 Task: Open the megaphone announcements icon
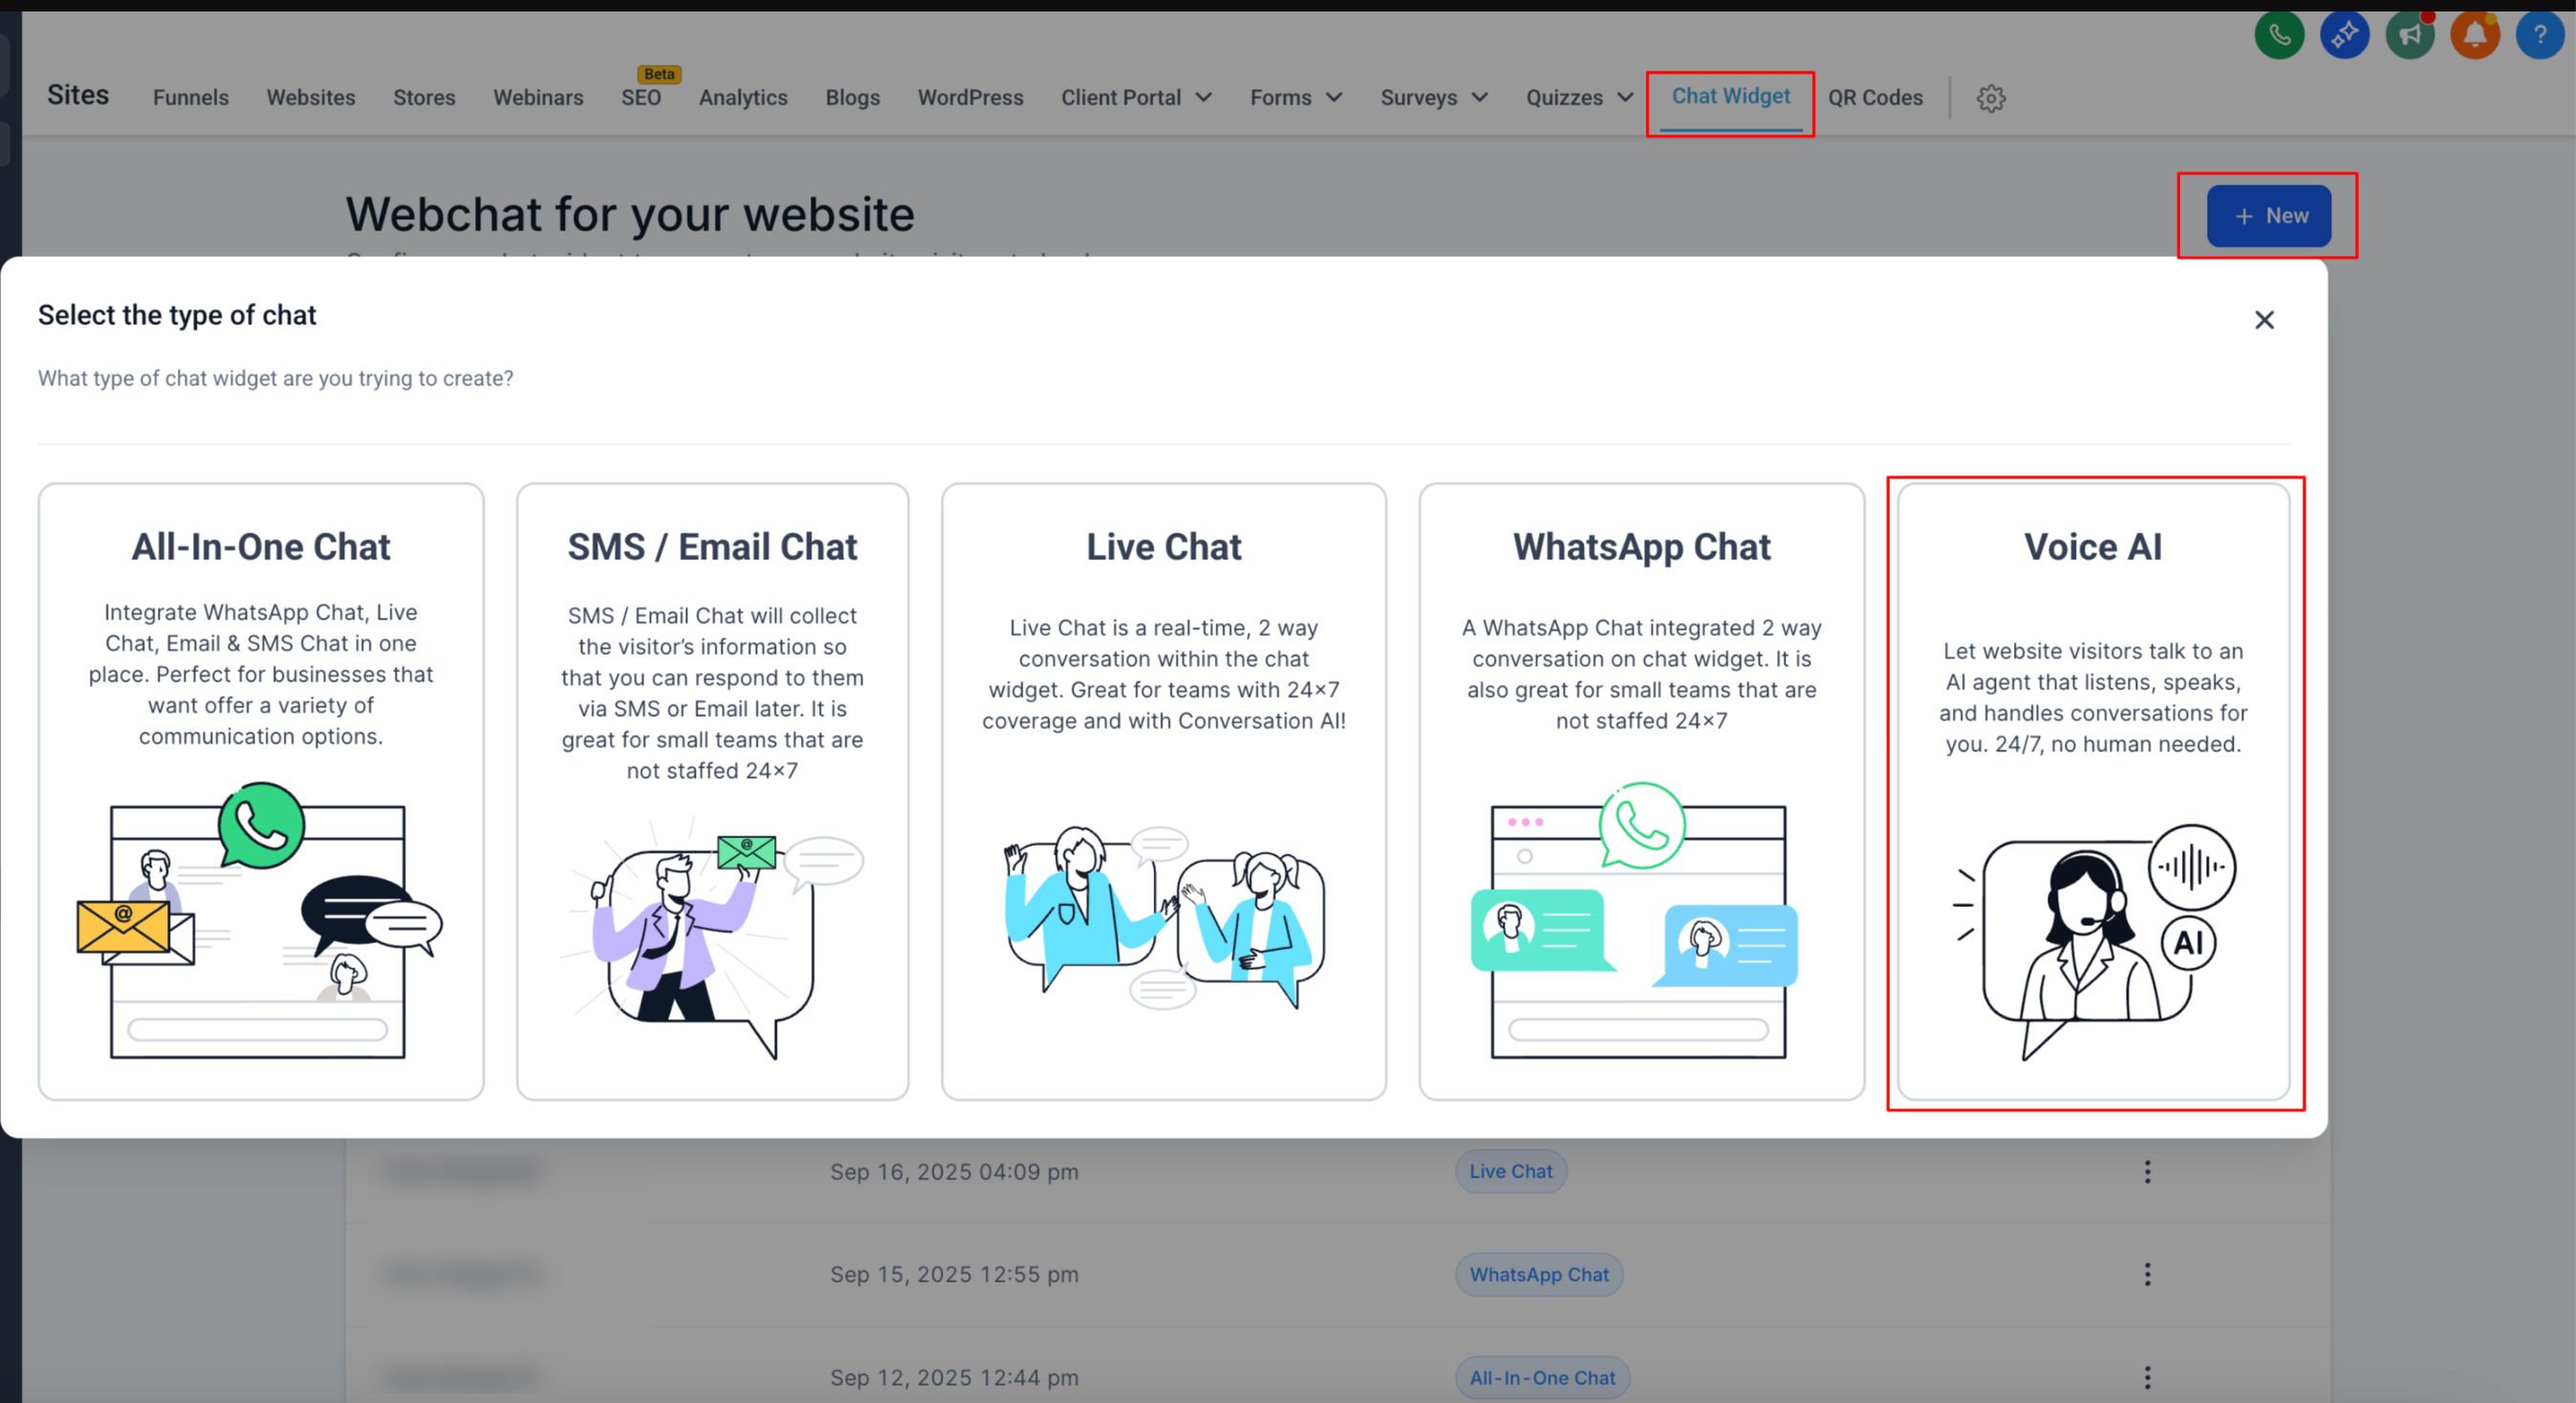(x=2410, y=35)
